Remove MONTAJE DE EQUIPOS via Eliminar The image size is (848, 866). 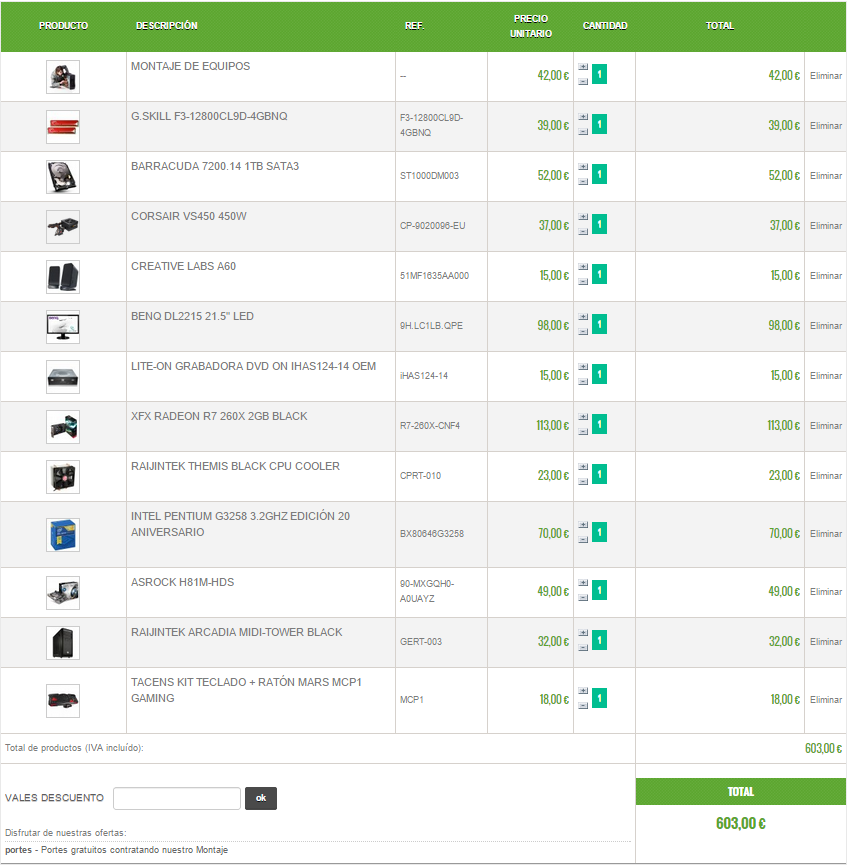click(x=826, y=76)
